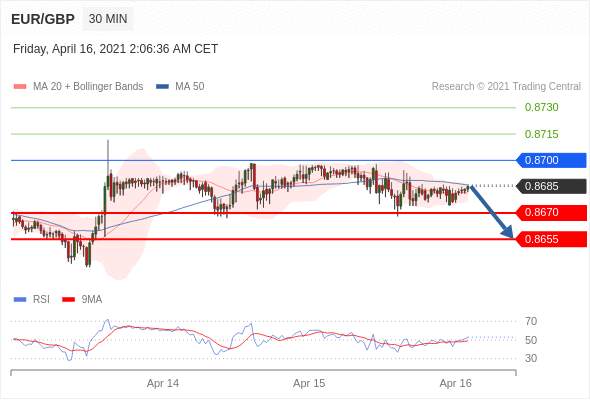Image resolution: width=590 pixels, height=400 pixels.
Task: Click the date and time stamp text
Action: point(115,49)
